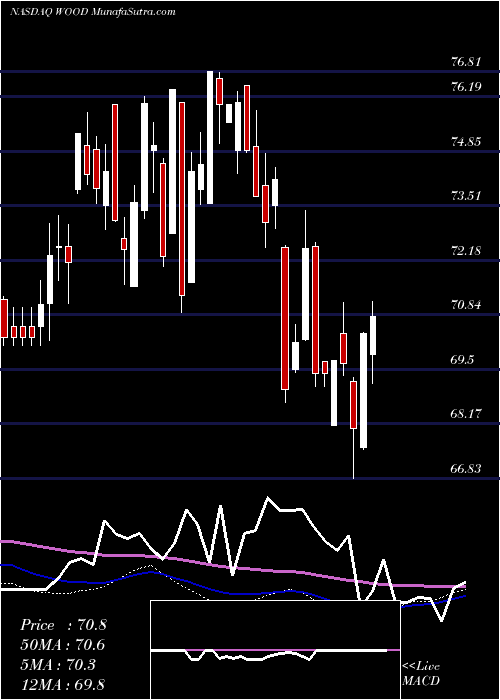Select the 76.81 price level label
Image resolution: width=500 pixels, height=700 pixels.
pyautogui.click(x=466, y=62)
